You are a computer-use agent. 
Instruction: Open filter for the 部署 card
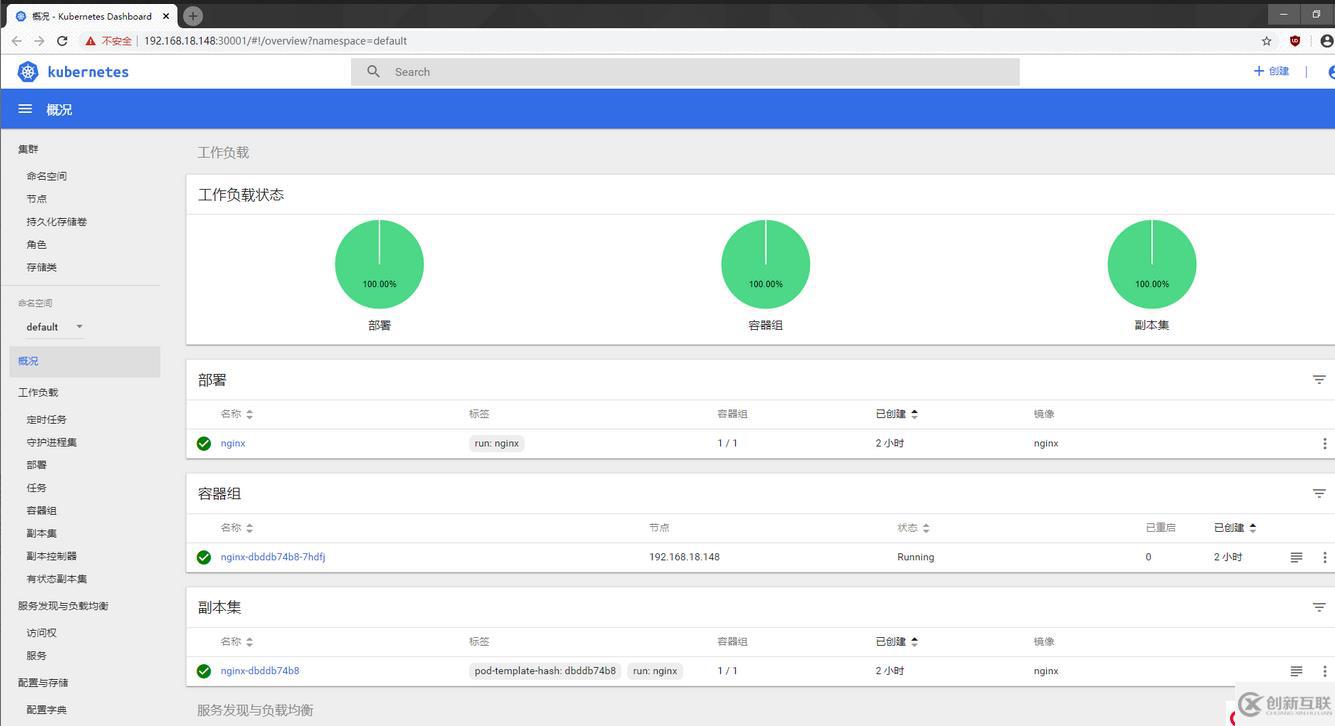pos(1319,380)
